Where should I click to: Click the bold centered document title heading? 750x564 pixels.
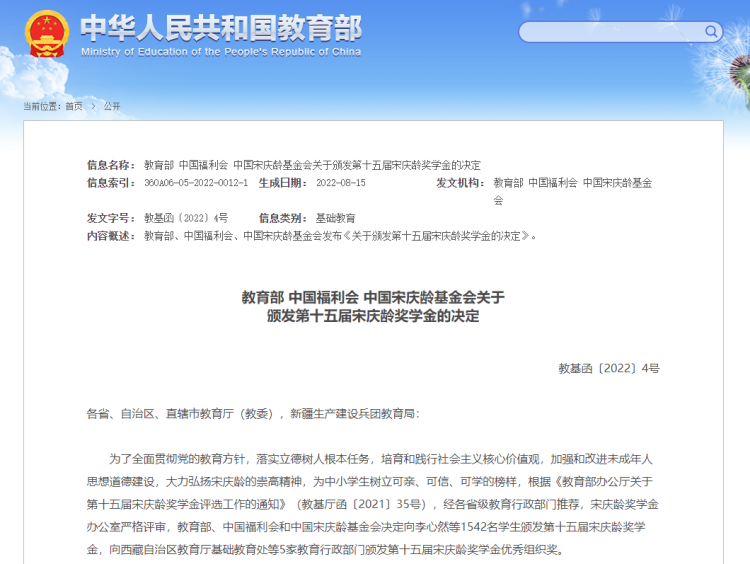tap(373, 306)
